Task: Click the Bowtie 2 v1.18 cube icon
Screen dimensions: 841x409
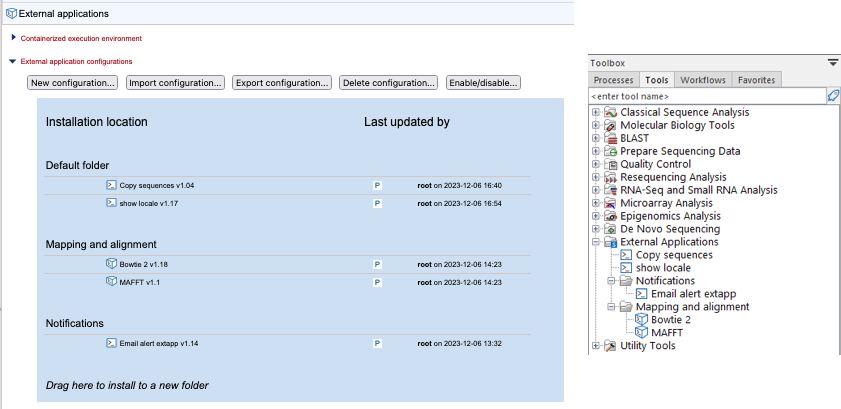Action: [111, 264]
